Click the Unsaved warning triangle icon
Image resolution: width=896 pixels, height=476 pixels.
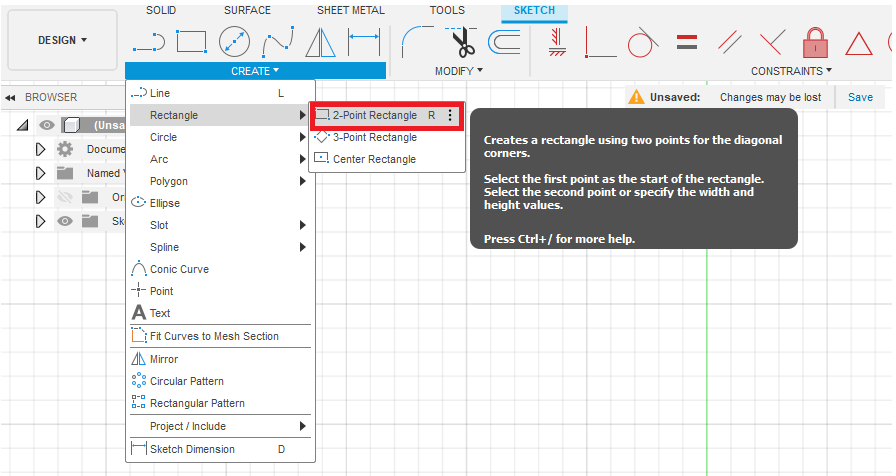point(636,97)
